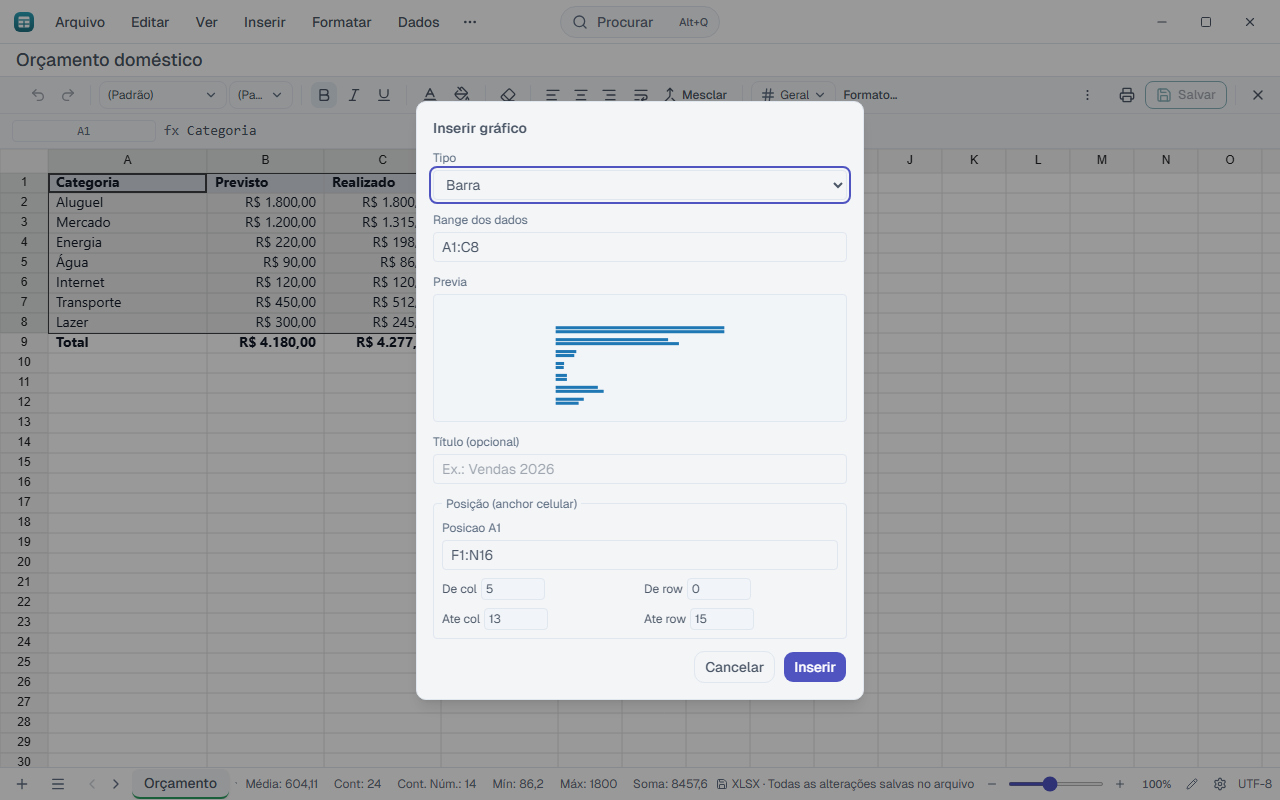Show more menus via the ellipsis
Viewport: 1280px width, 800px height.
click(x=470, y=22)
